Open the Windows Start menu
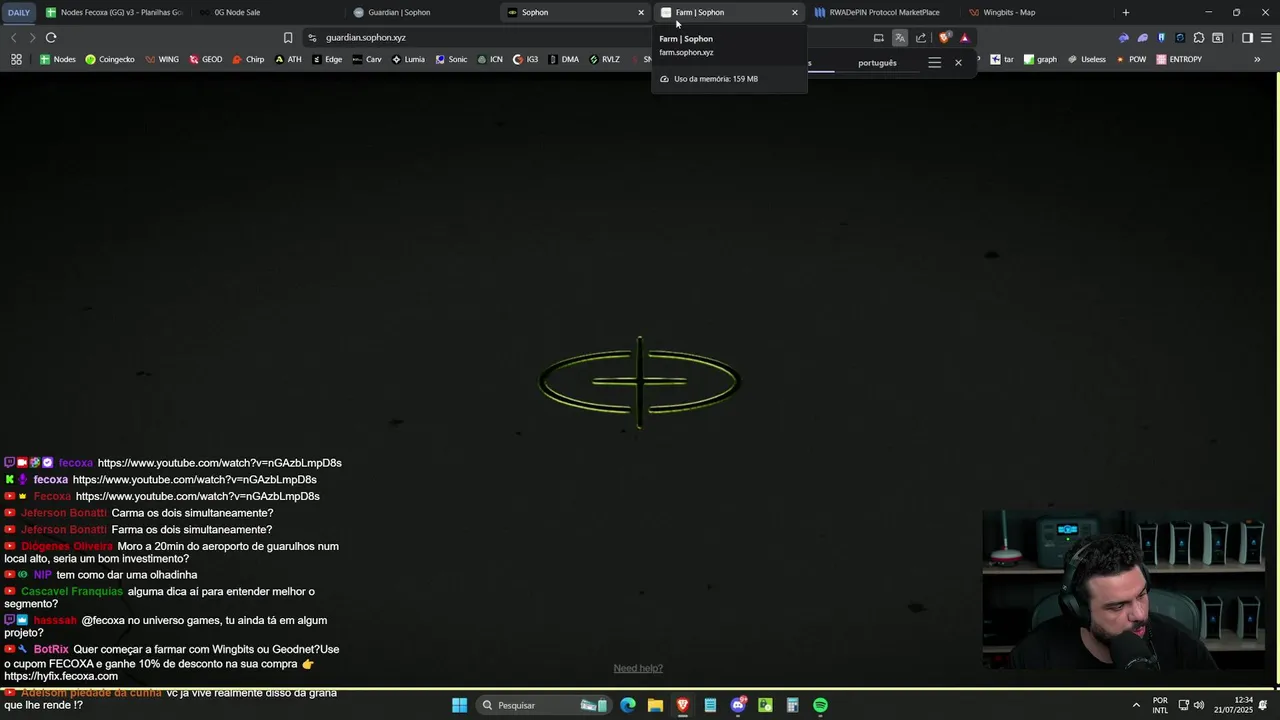Viewport: 1280px width, 720px height. click(459, 705)
